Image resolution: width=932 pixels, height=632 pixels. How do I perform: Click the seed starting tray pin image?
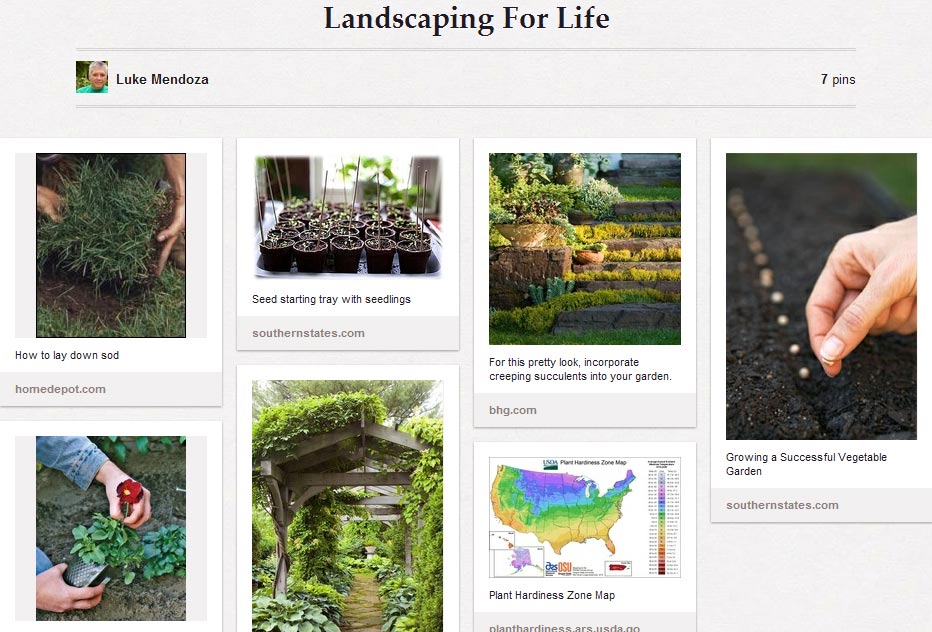tap(347, 214)
